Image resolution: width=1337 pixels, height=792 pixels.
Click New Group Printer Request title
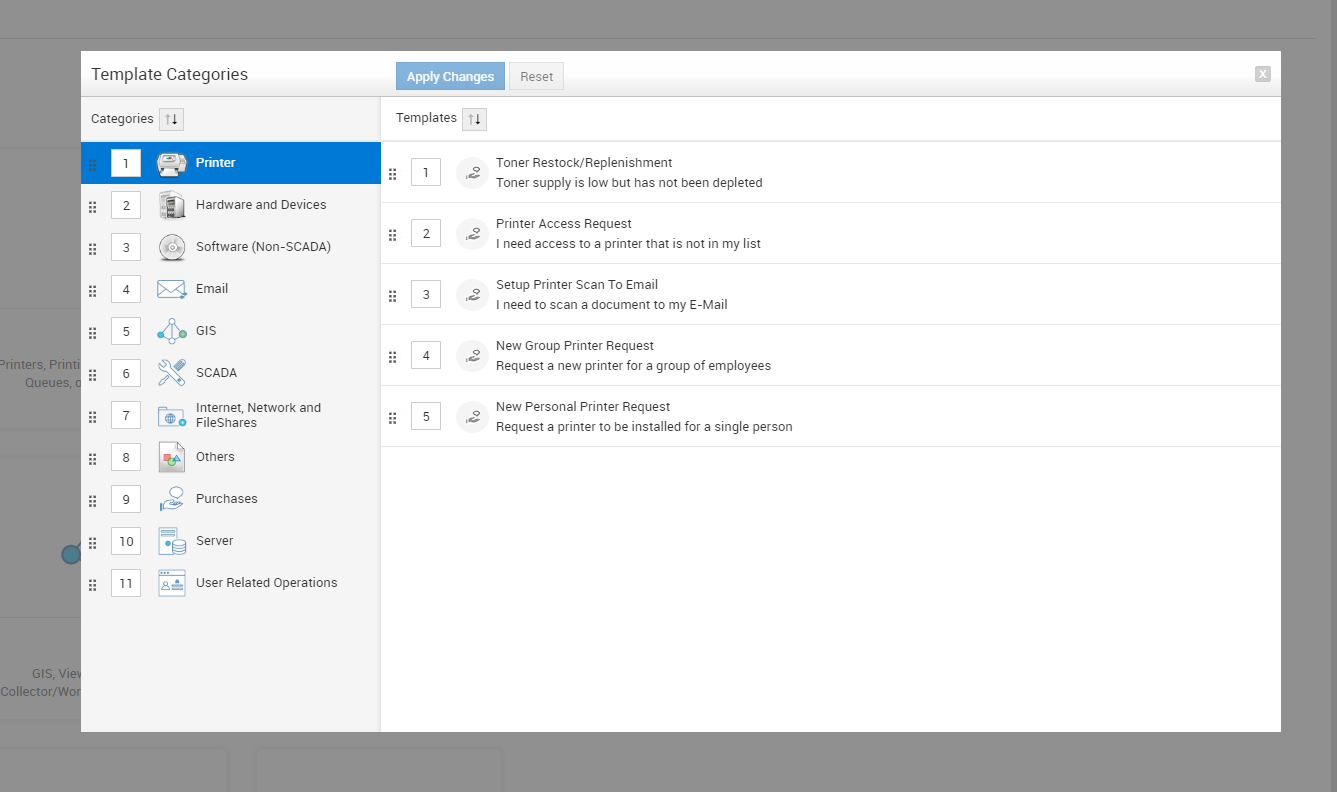[575, 346]
